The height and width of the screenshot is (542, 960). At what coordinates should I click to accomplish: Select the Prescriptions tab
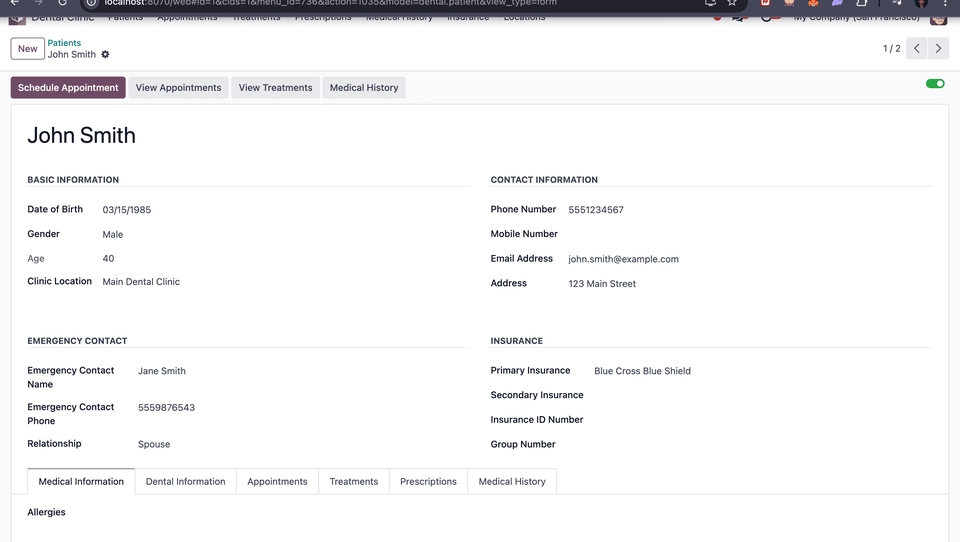click(x=429, y=481)
